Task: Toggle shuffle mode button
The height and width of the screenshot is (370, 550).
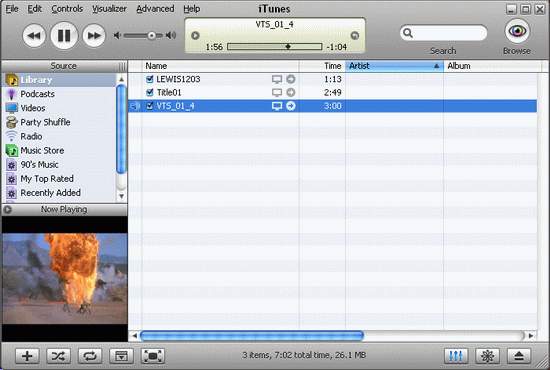Action: click(59, 356)
